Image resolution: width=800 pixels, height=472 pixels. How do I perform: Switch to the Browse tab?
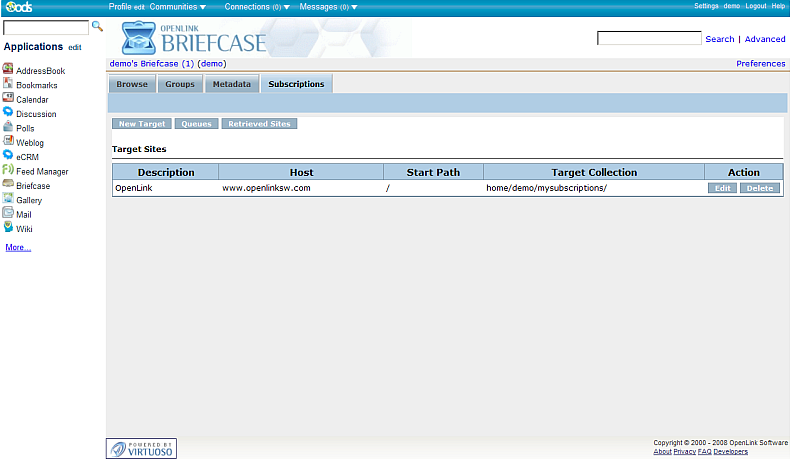coord(131,84)
